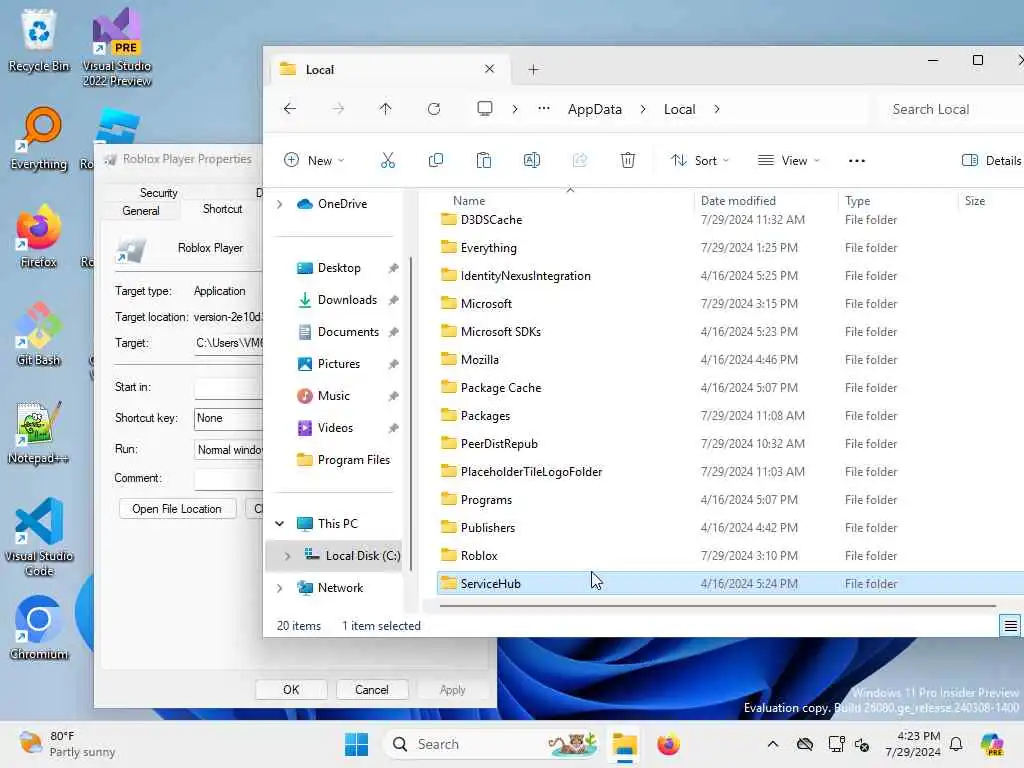Viewport: 1024px width, 768px height.
Task: Select the Shortcut tab in Properties
Action: (222, 209)
